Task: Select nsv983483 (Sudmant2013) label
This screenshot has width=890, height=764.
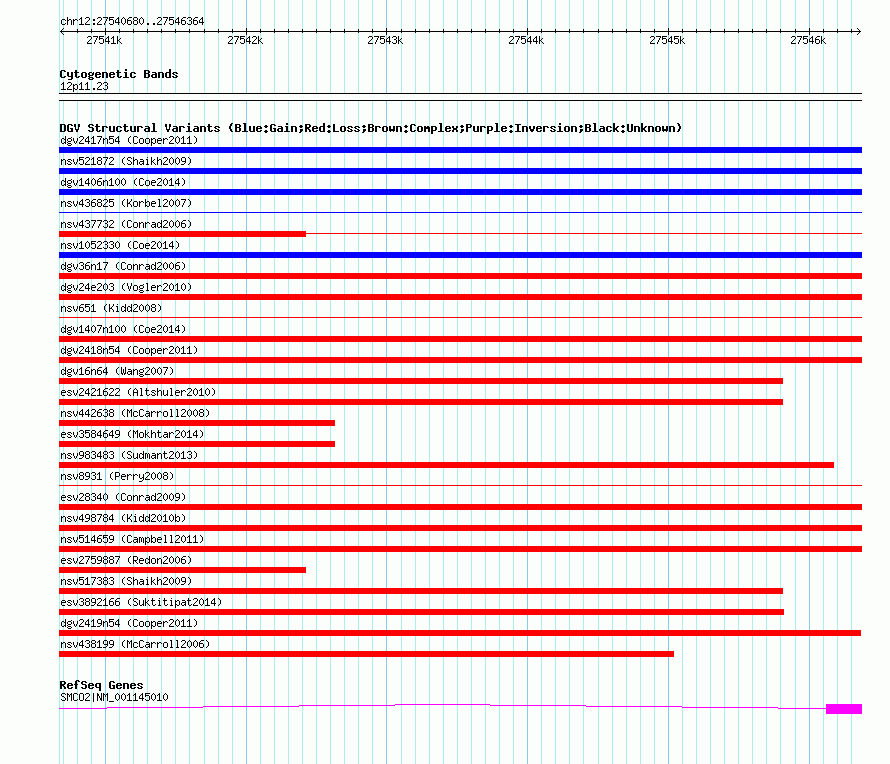Action: tap(129, 455)
